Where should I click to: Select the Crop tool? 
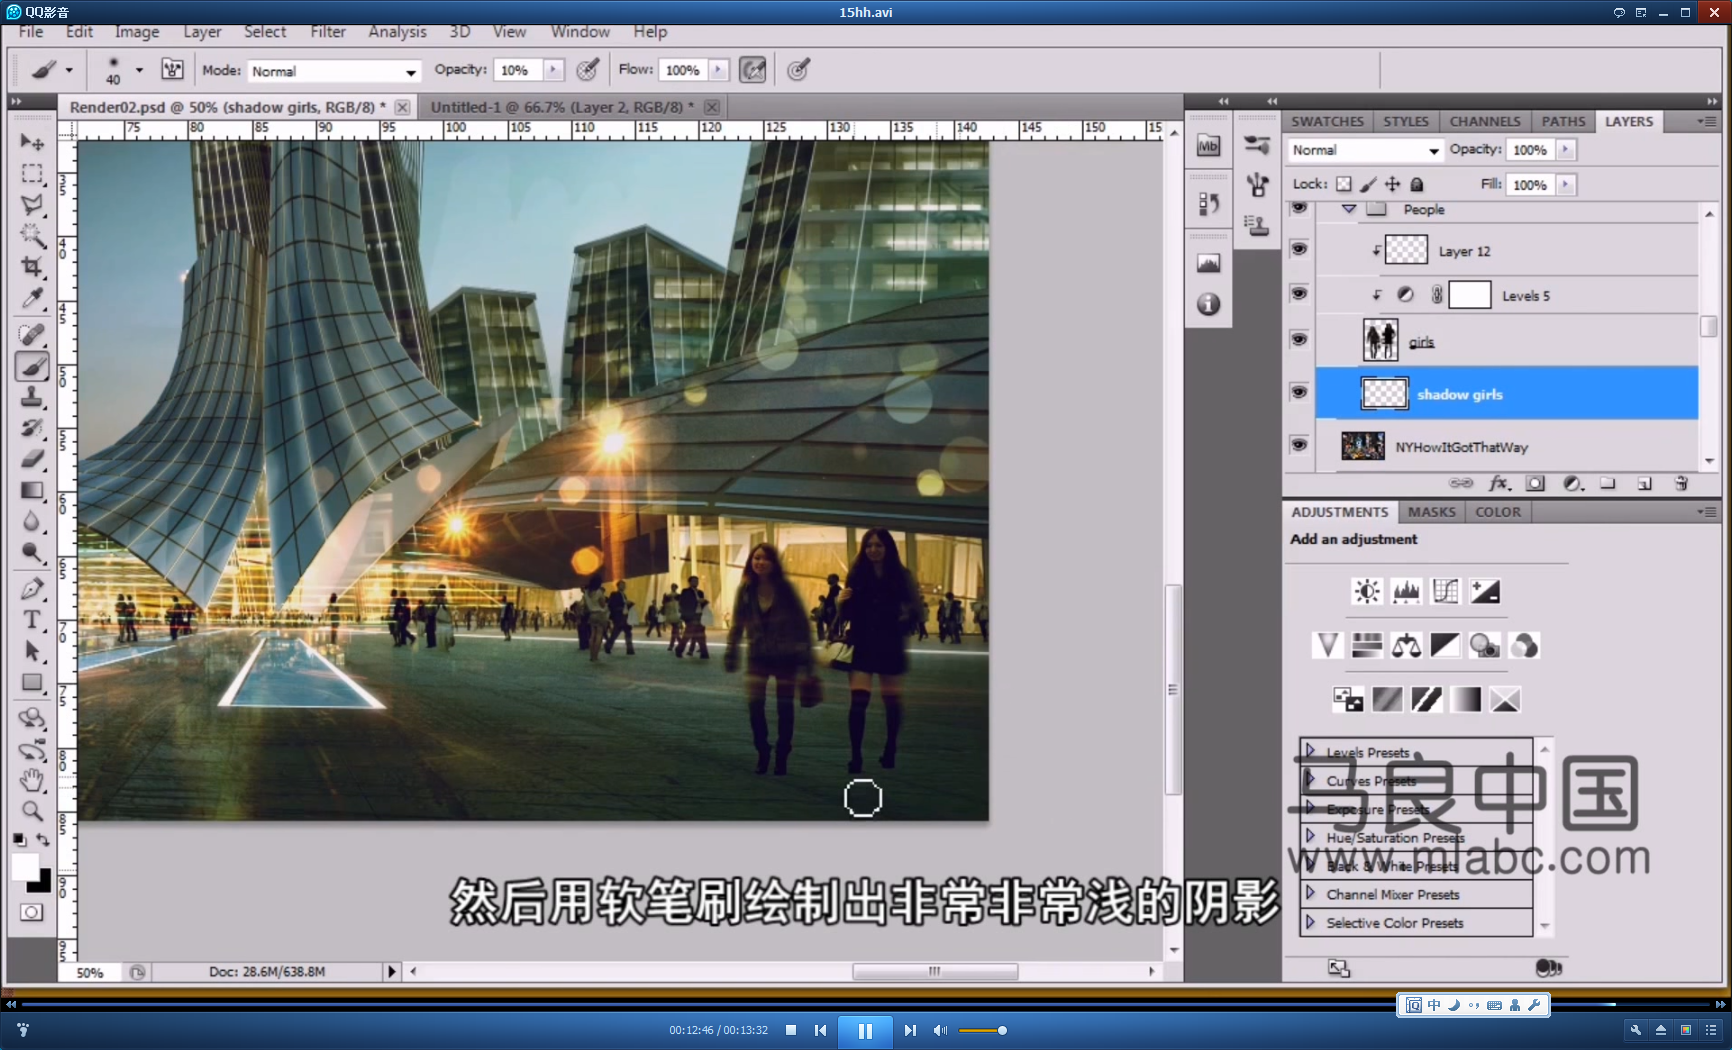(x=31, y=267)
